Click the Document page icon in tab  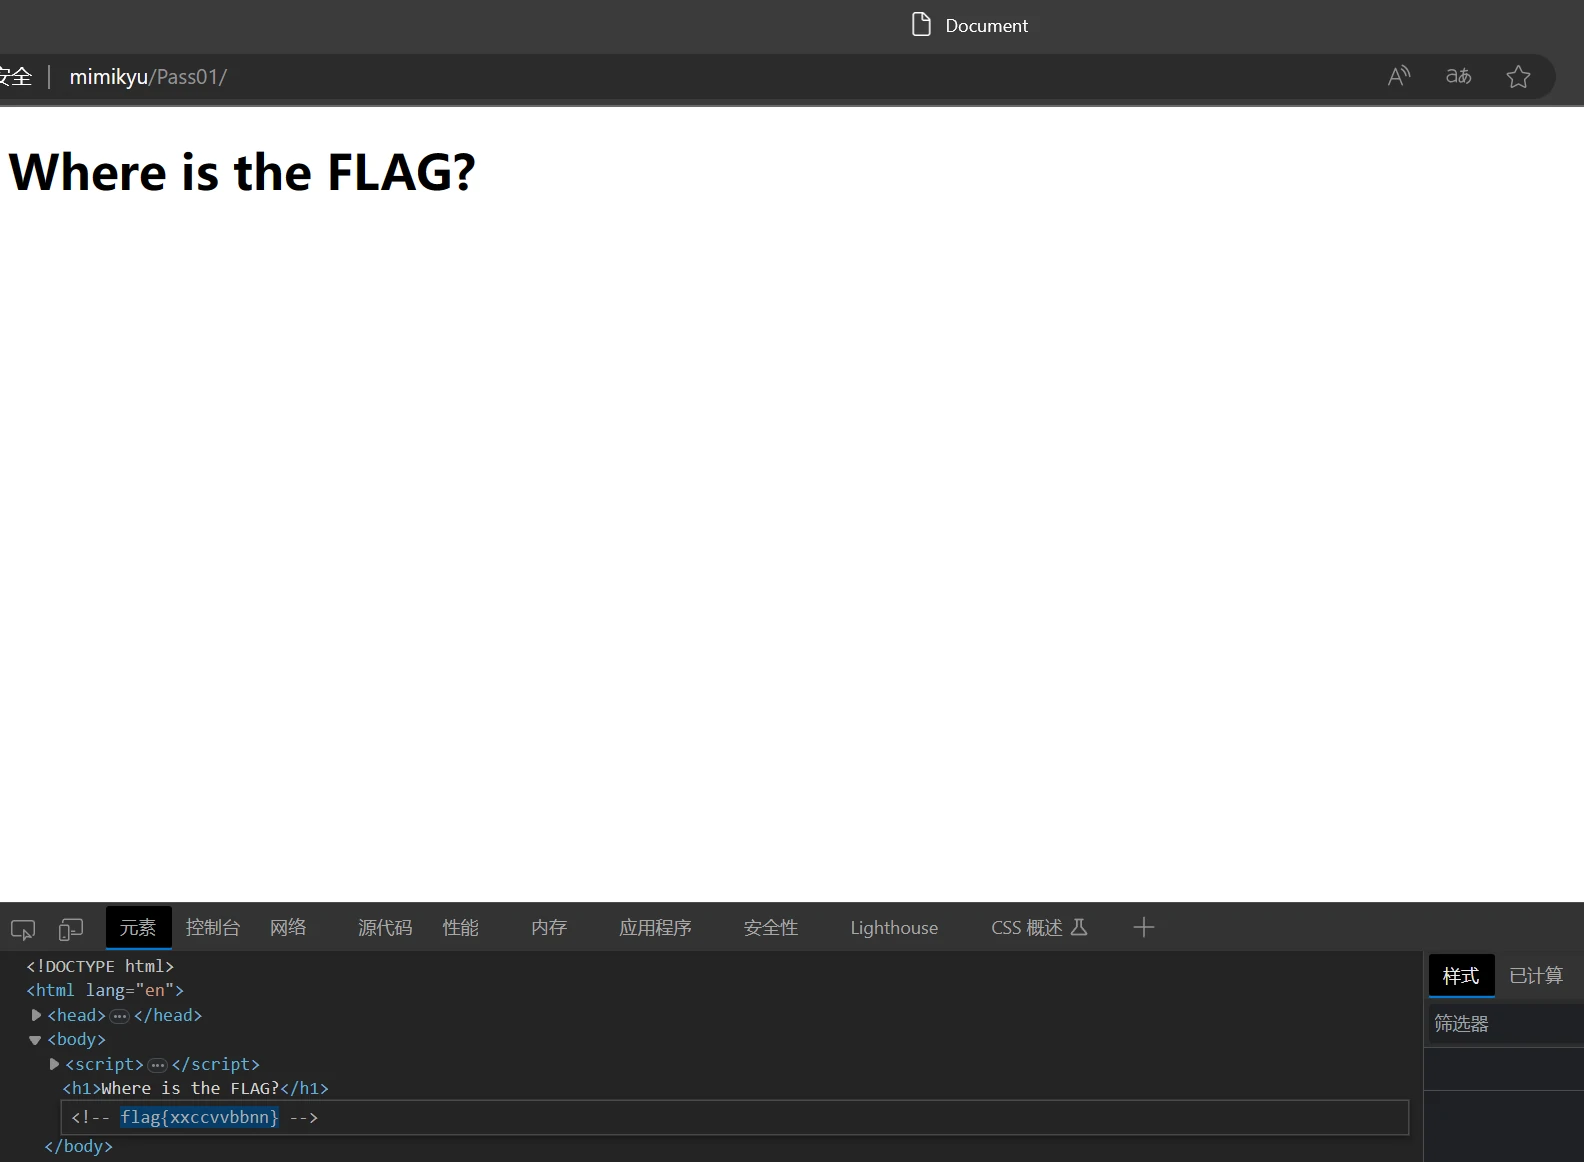click(x=921, y=25)
